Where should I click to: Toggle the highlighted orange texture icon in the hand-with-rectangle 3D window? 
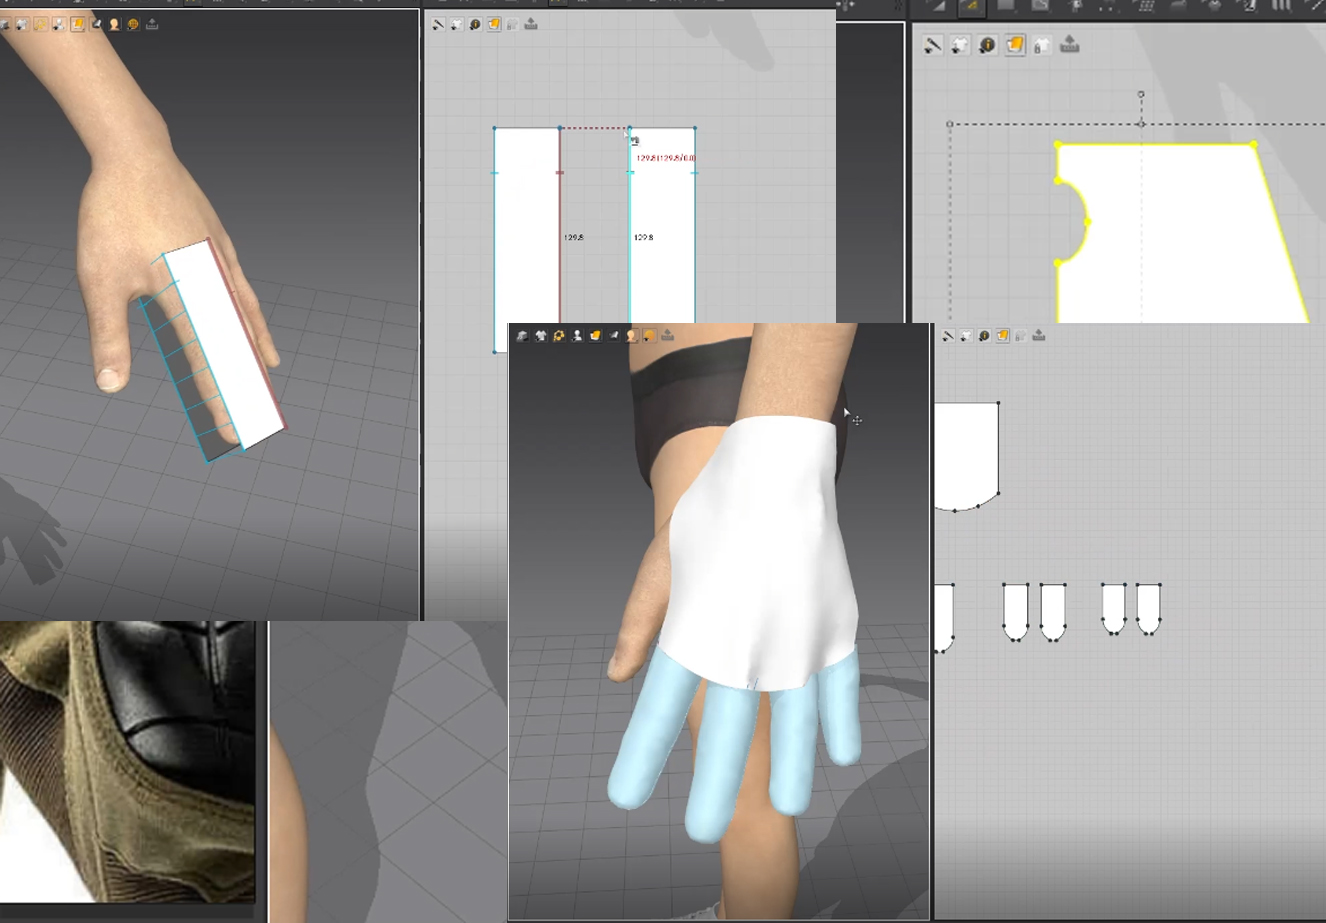(x=78, y=24)
